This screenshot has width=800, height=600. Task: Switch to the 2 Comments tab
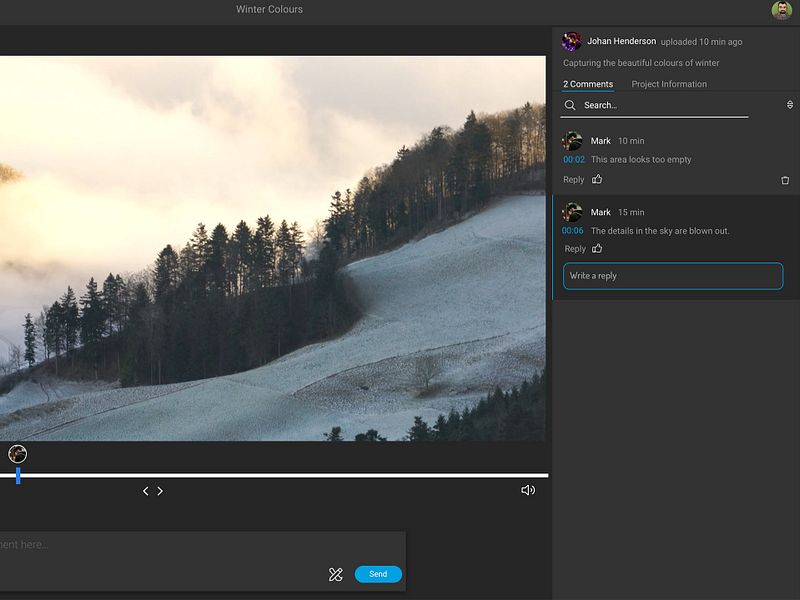(588, 84)
